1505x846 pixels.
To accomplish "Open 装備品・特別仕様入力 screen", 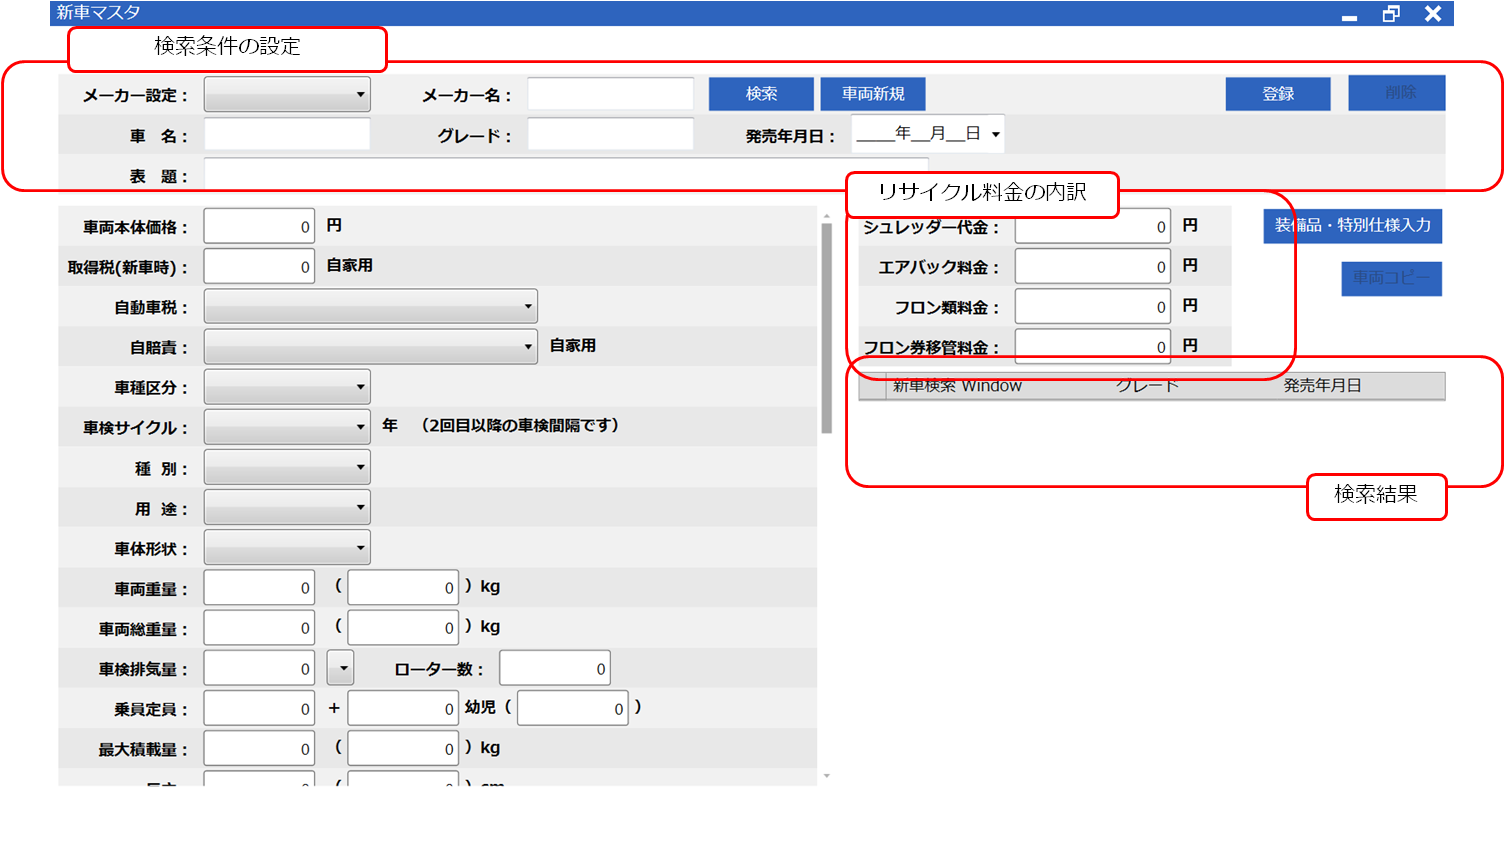I will coord(1352,226).
